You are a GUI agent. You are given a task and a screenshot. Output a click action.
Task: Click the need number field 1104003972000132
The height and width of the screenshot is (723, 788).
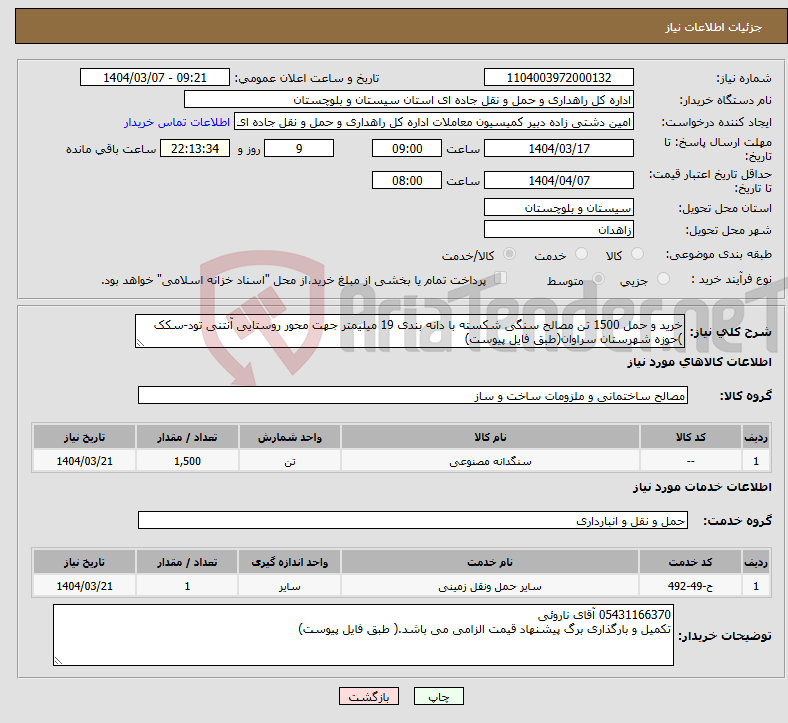pyautogui.click(x=558, y=78)
